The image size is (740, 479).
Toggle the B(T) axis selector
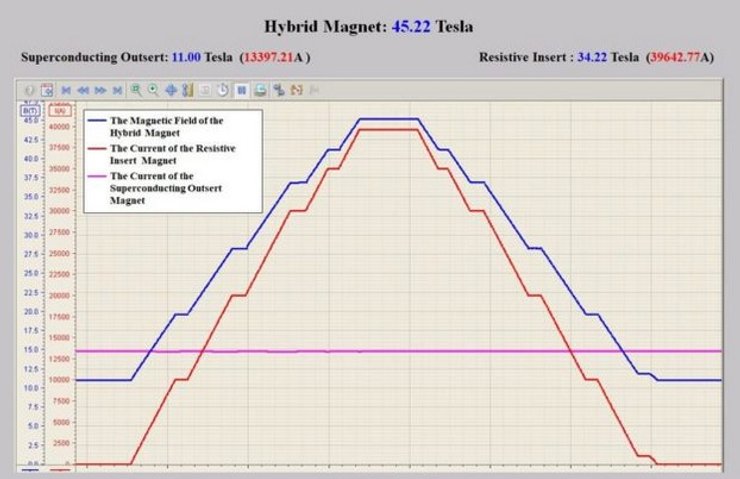pos(30,109)
